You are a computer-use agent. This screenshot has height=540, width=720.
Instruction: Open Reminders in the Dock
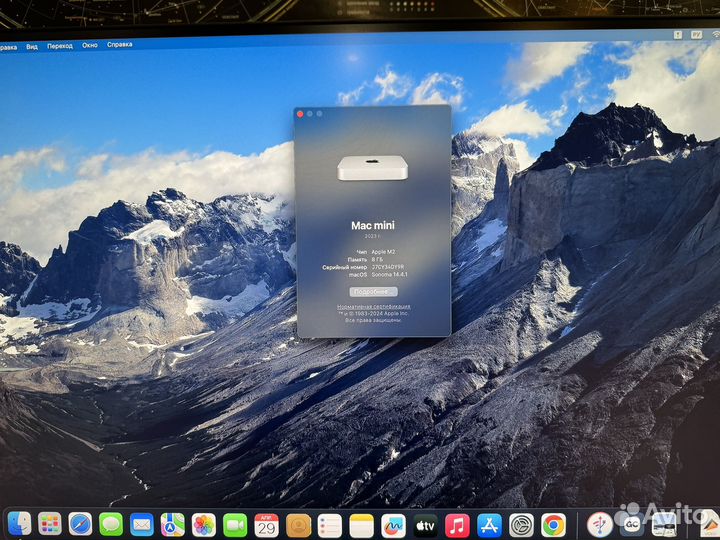pos(330,526)
